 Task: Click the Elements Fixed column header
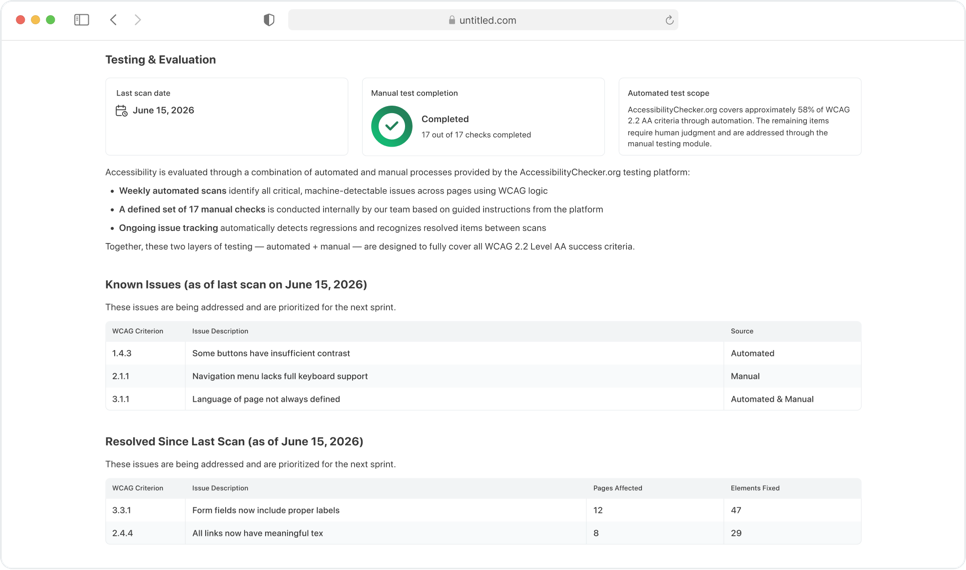755,488
